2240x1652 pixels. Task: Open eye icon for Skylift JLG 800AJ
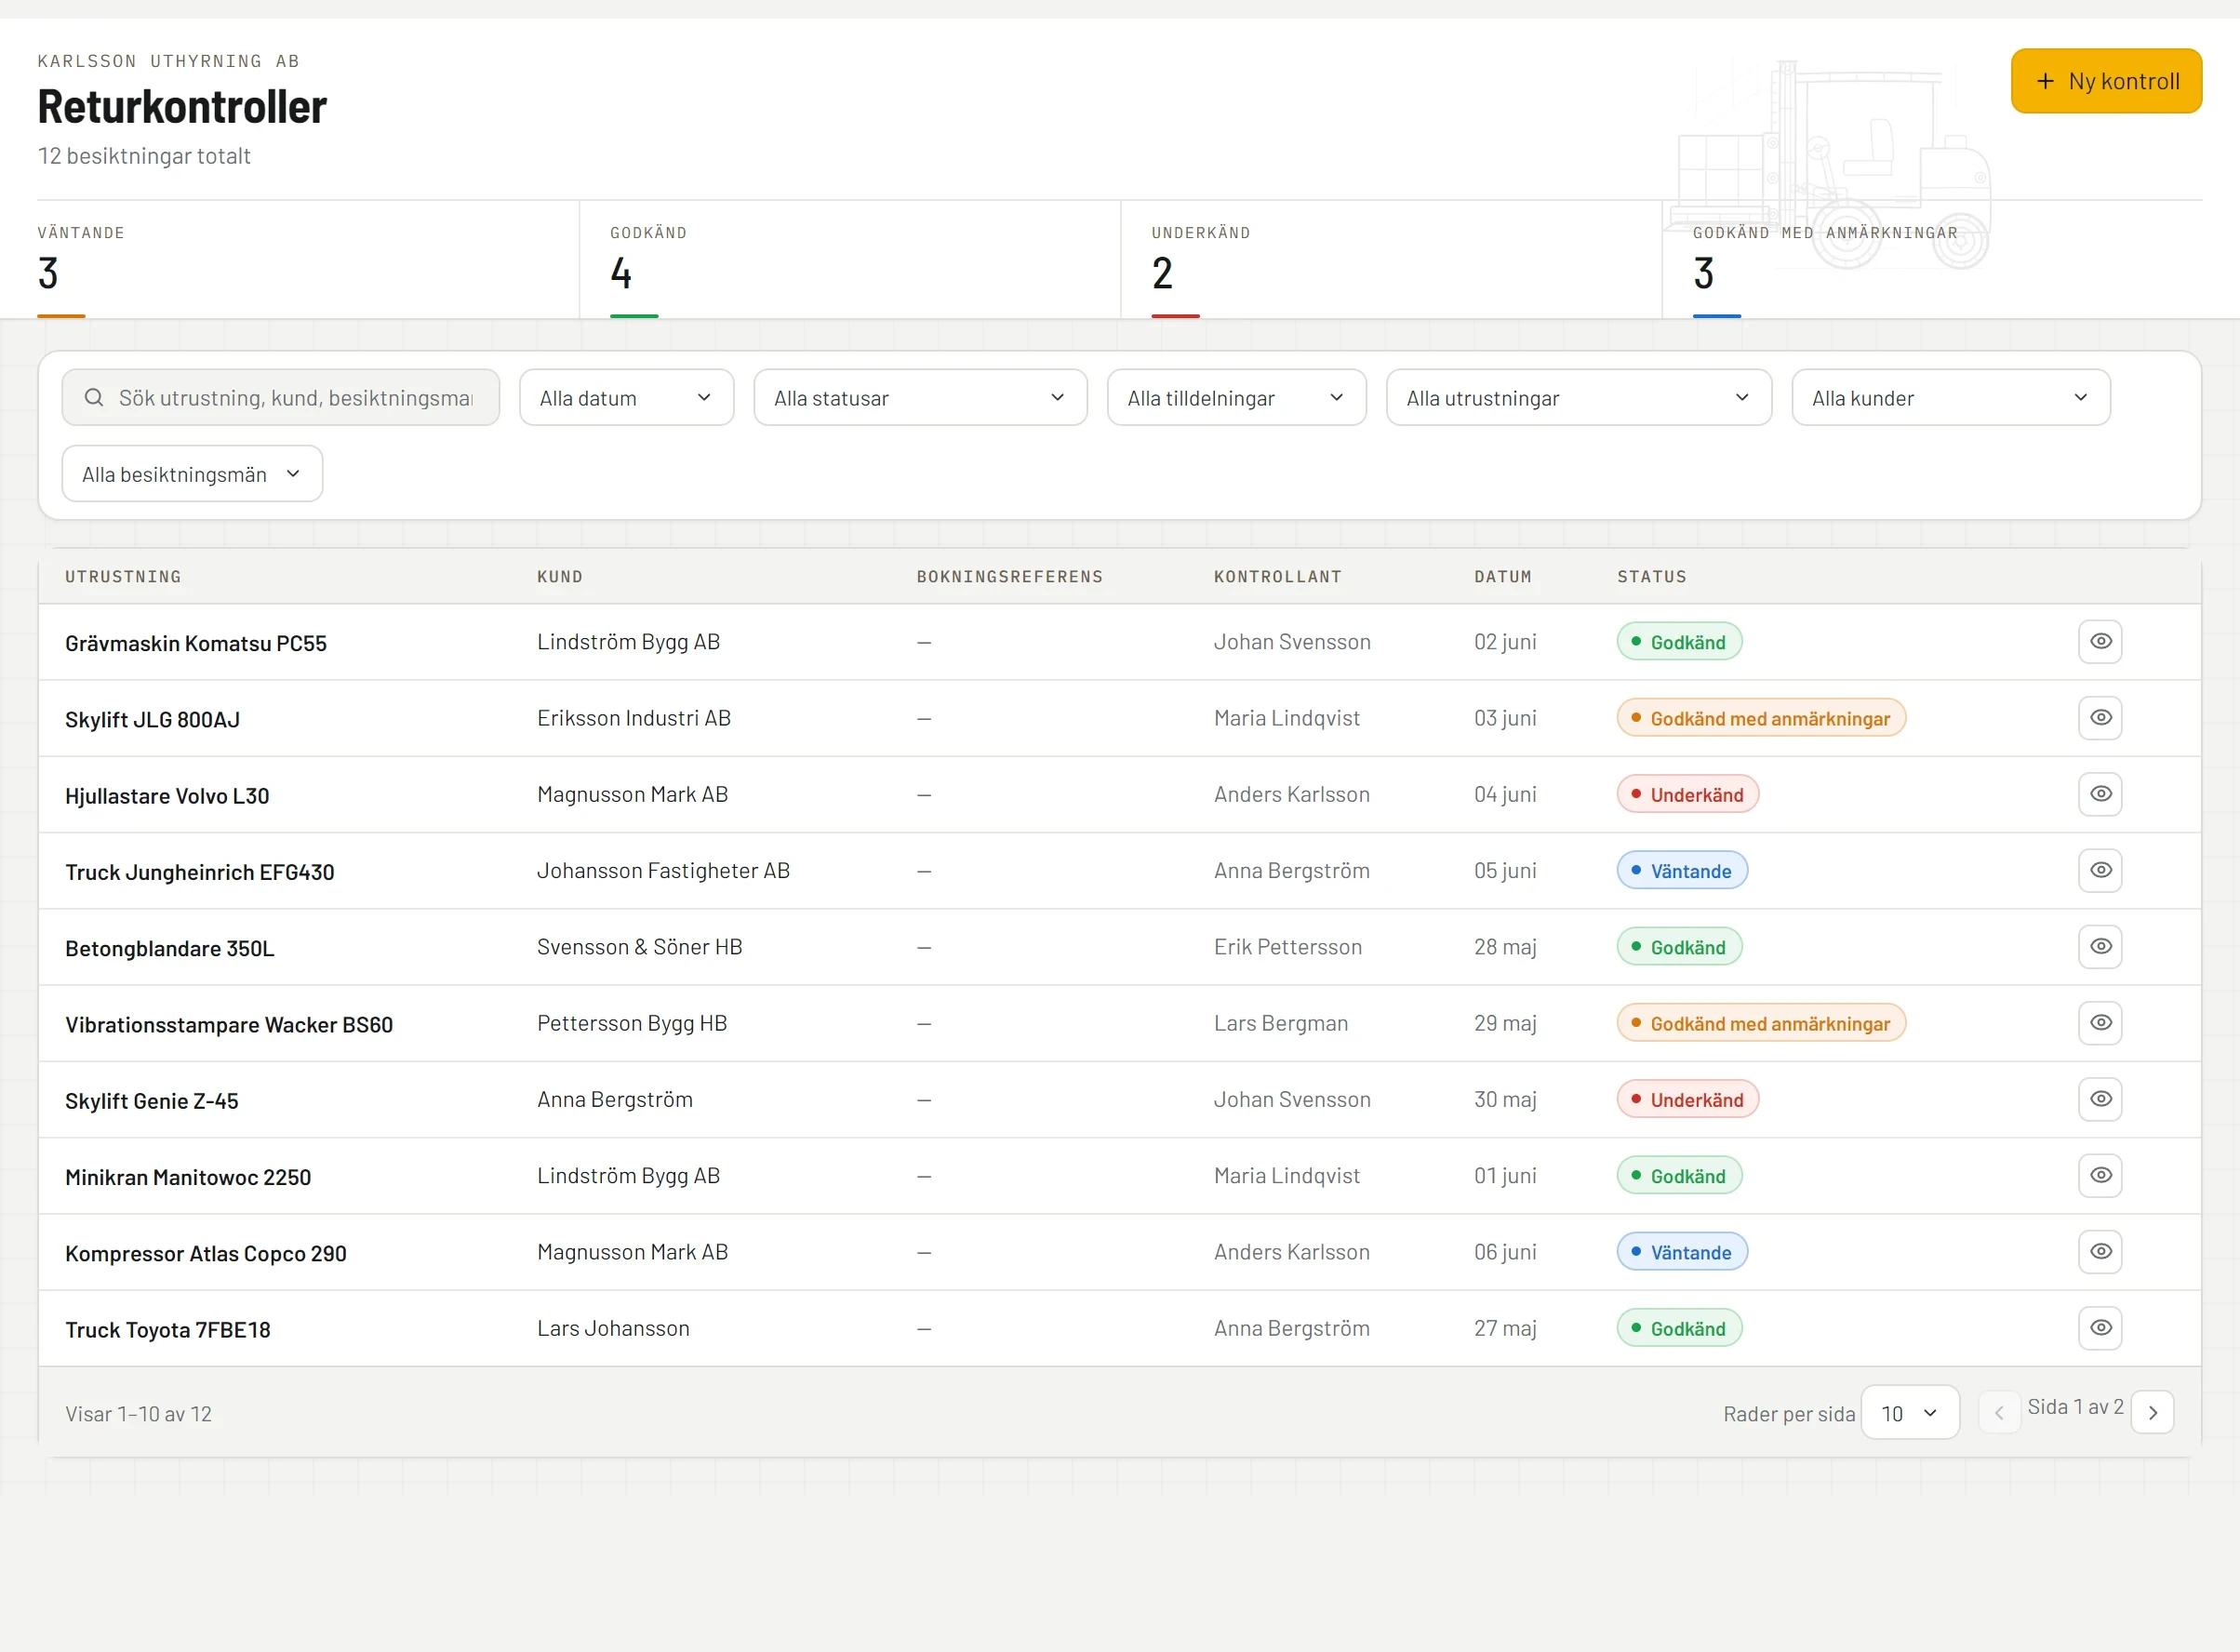(x=2100, y=718)
